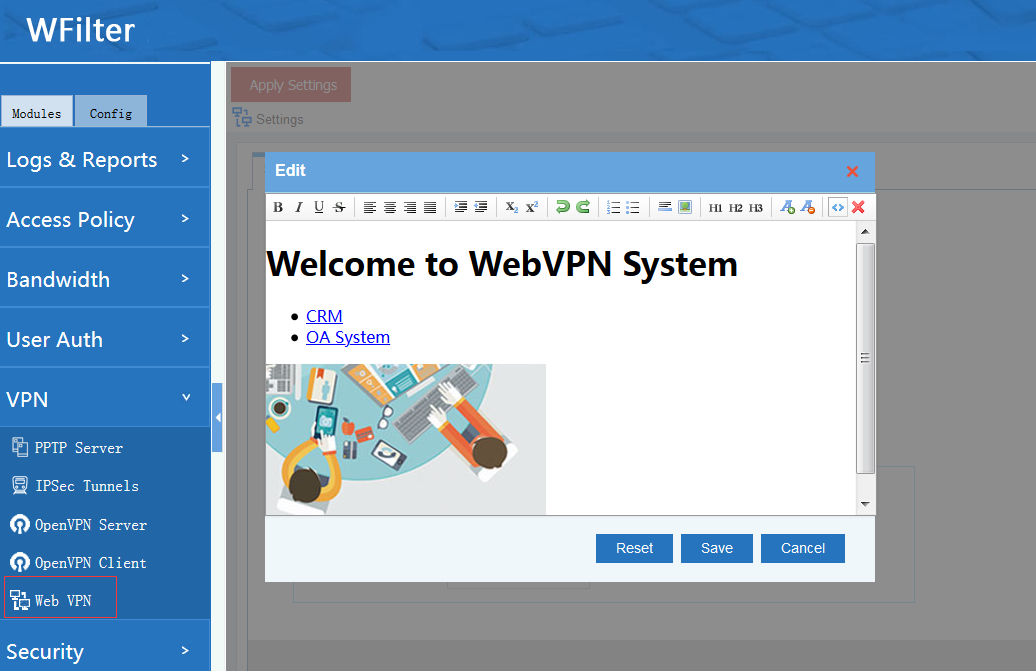1036x671 pixels.
Task: Apply H1 heading style
Action: (716, 207)
